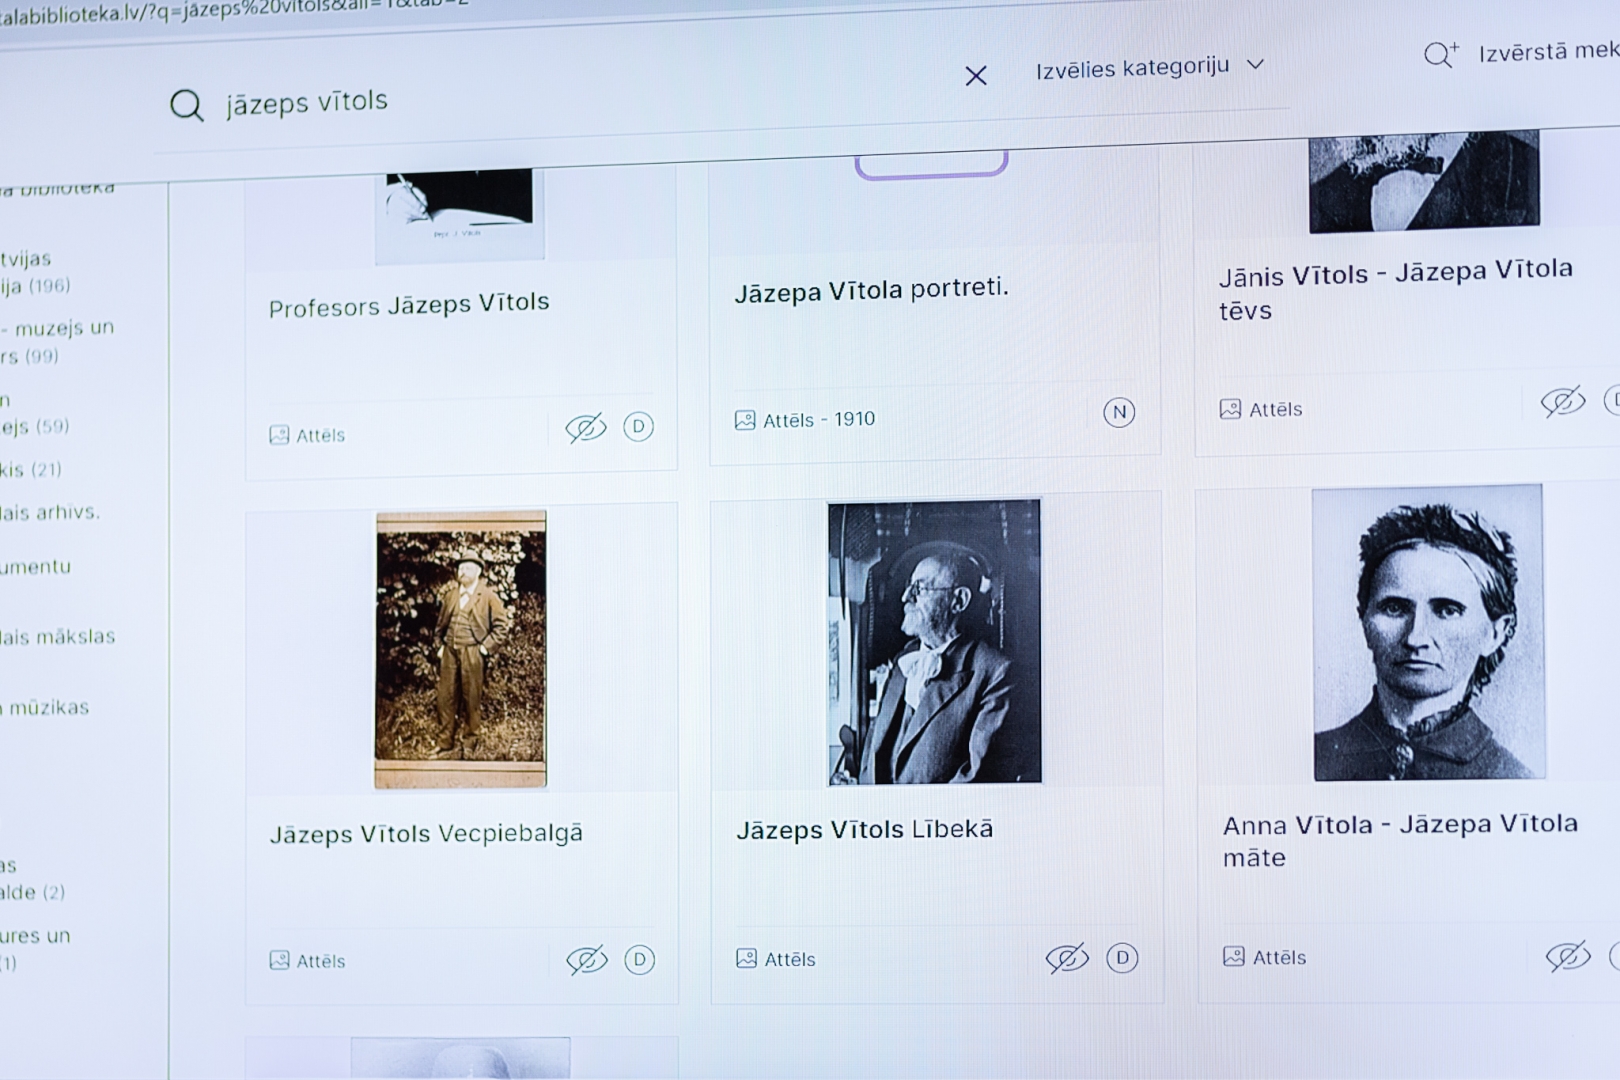
Task: Click the D badge on Profesors Jāzeps Vītols
Action: (638, 427)
